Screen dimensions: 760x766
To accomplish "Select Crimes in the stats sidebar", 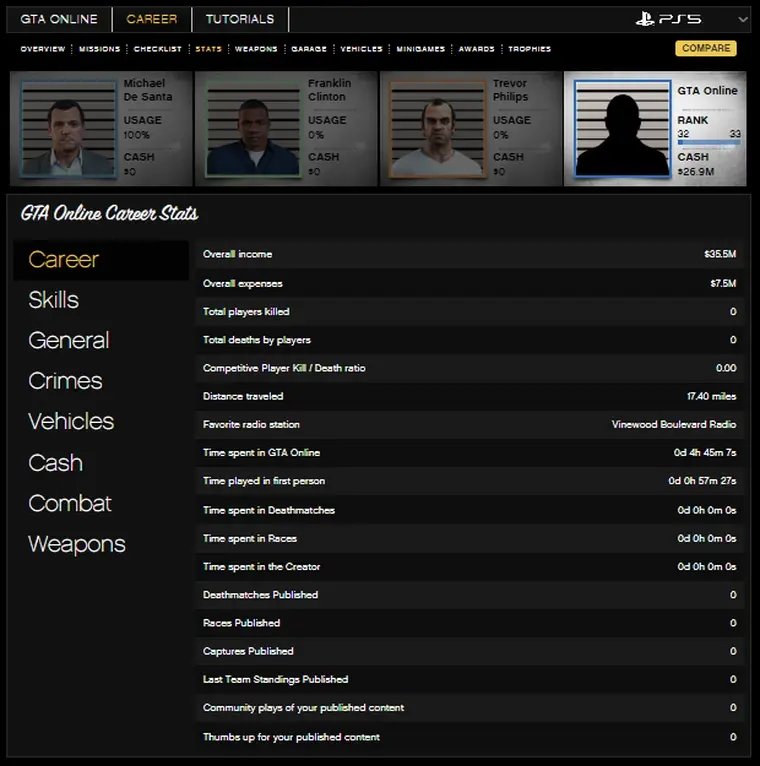I will pyautogui.click(x=65, y=381).
